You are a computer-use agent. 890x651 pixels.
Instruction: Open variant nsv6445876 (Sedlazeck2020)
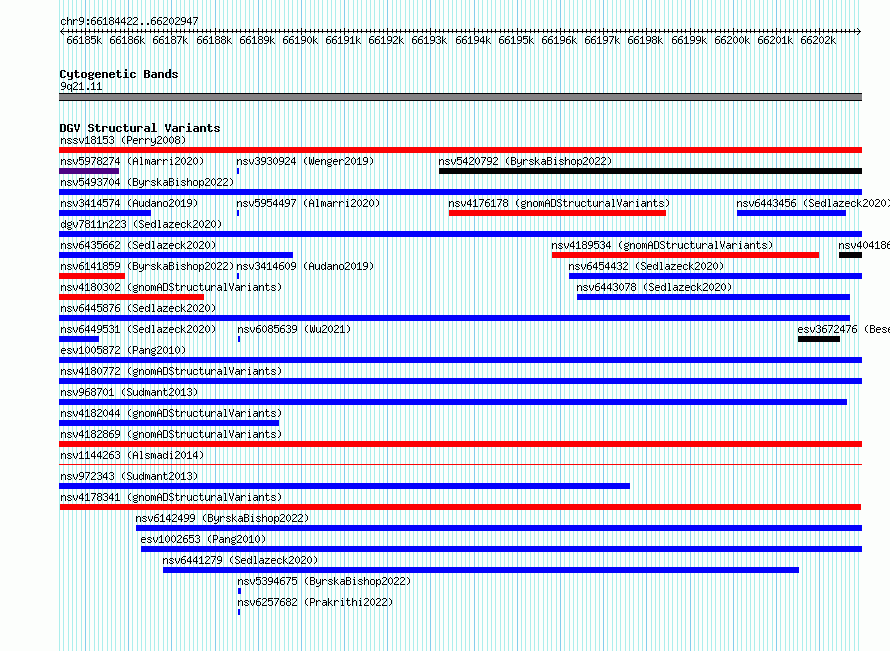[x=138, y=308]
